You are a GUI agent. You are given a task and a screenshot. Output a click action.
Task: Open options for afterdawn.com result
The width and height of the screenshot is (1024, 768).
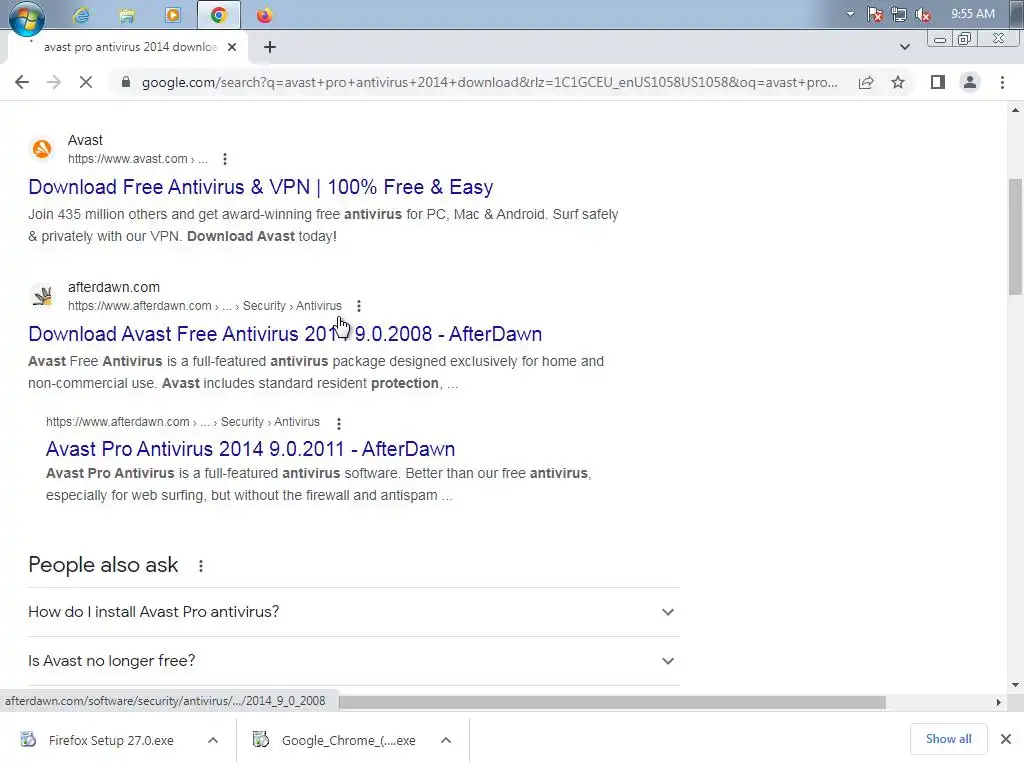pyautogui.click(x=359, y=306)
